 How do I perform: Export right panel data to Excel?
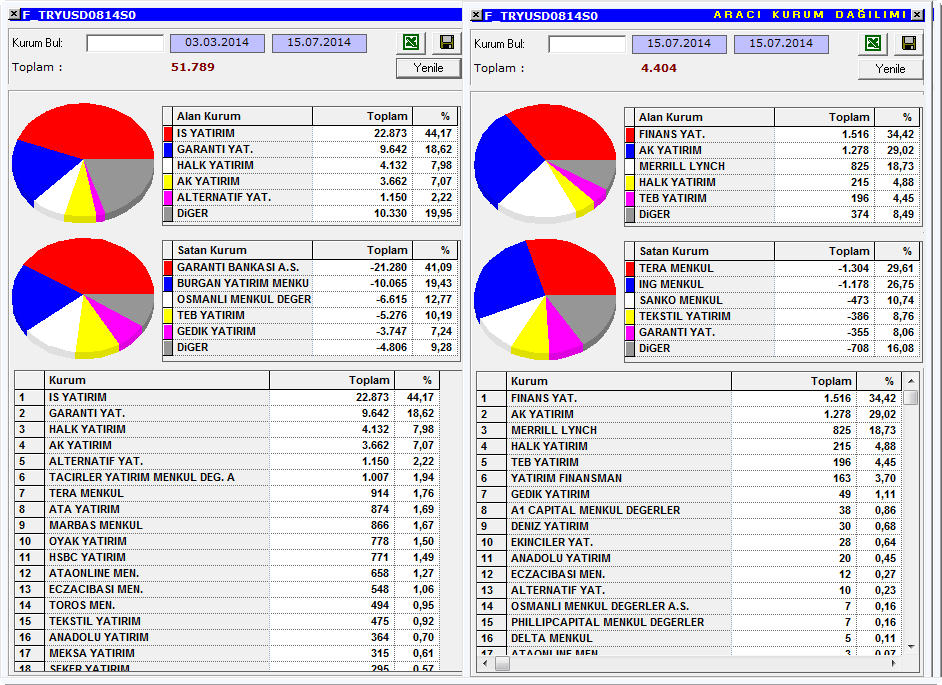point(873,43)
